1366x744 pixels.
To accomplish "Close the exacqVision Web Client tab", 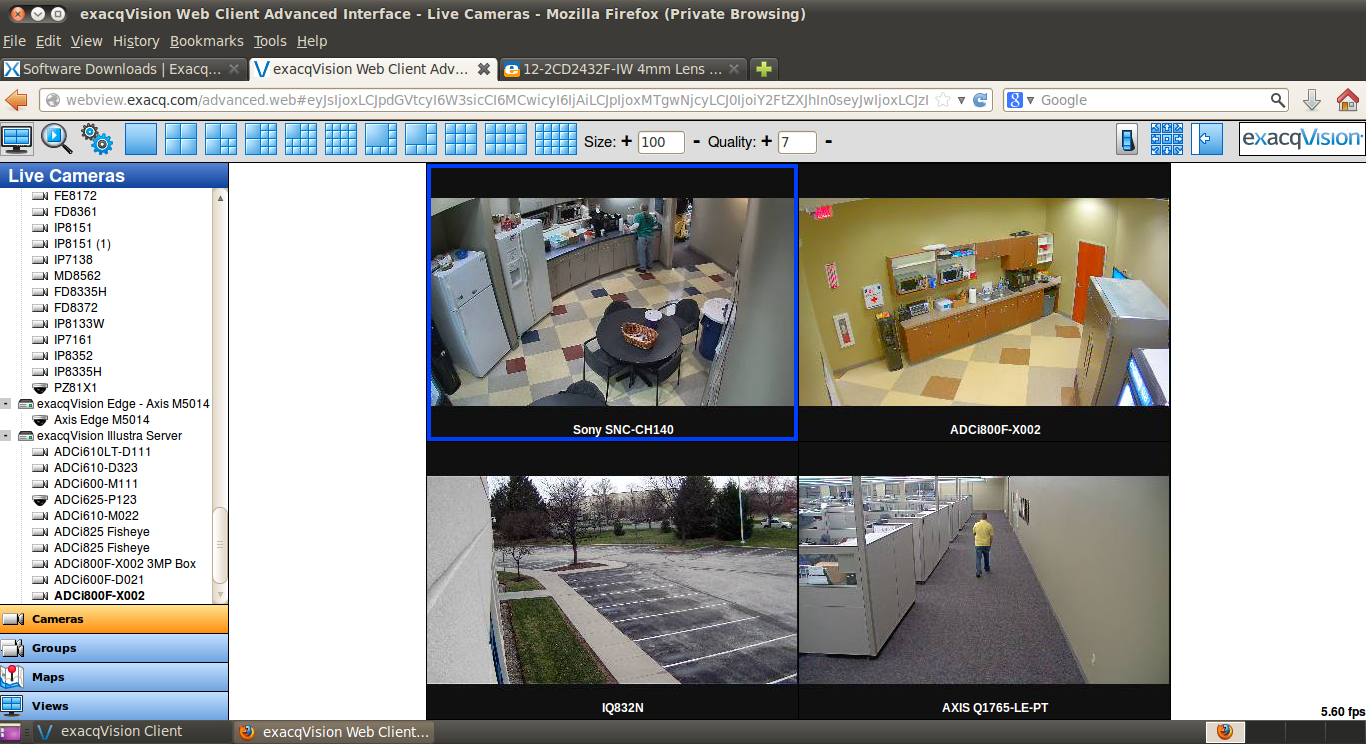I will point(483,69).
